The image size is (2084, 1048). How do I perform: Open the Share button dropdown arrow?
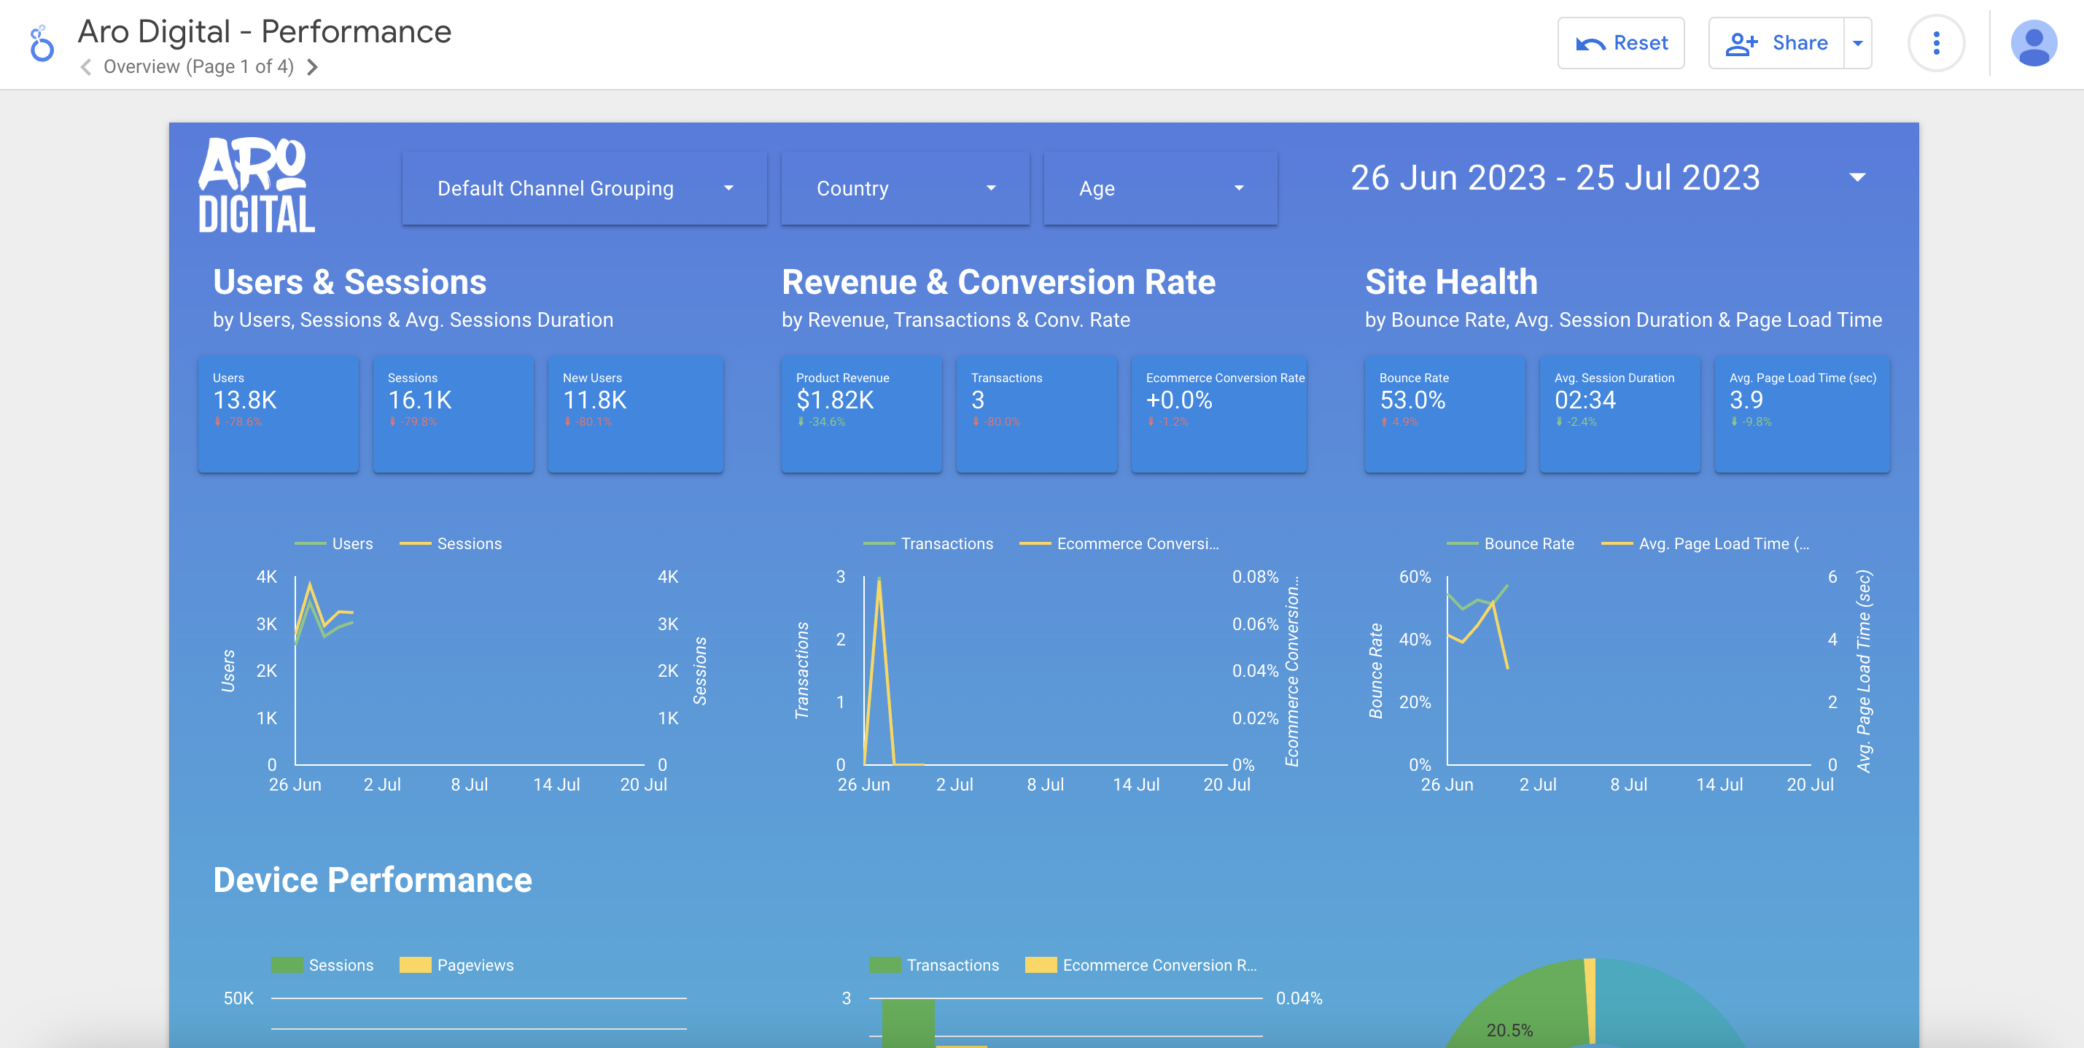point(1857,43)
